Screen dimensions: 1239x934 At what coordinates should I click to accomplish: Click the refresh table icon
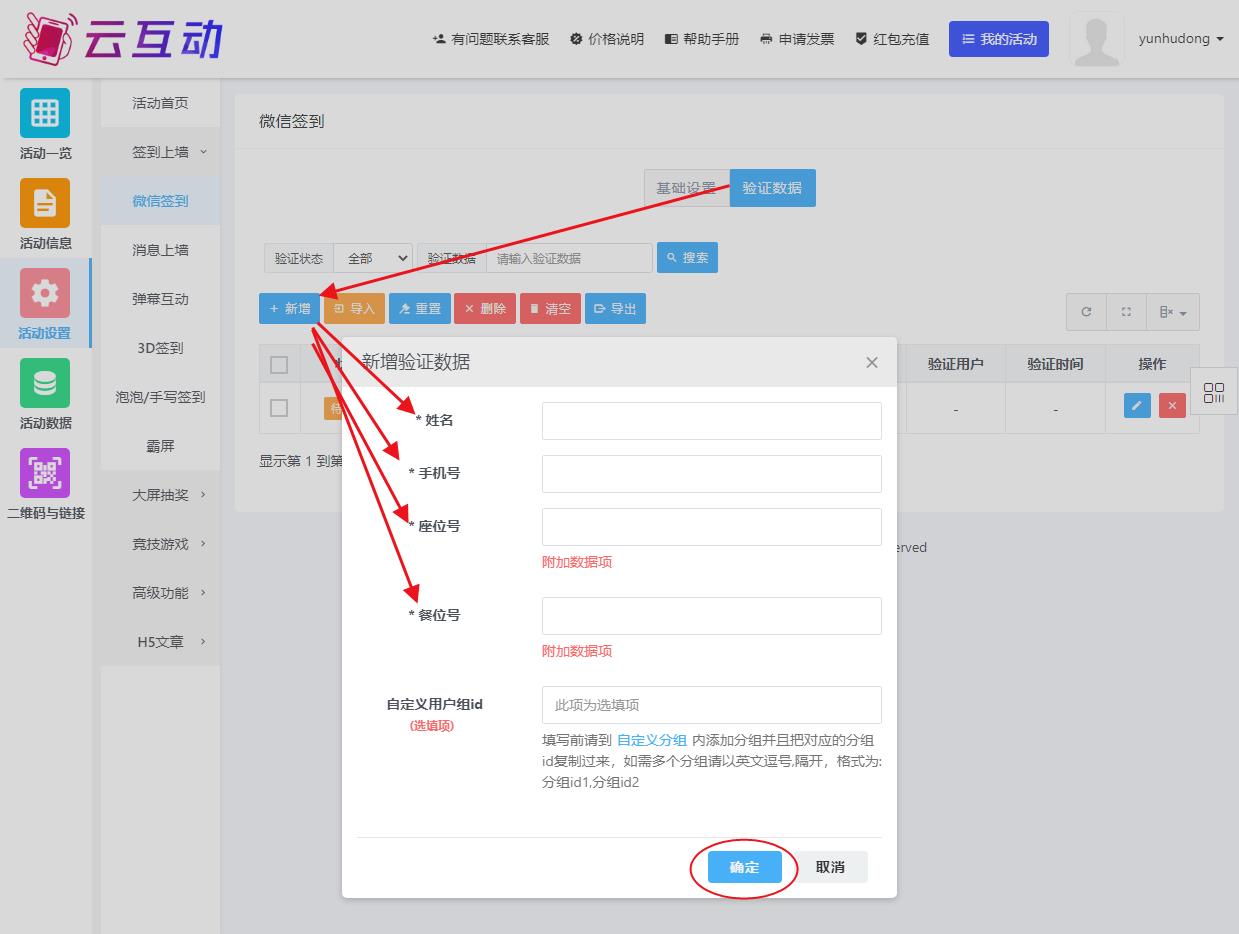tap(1086, 312)
